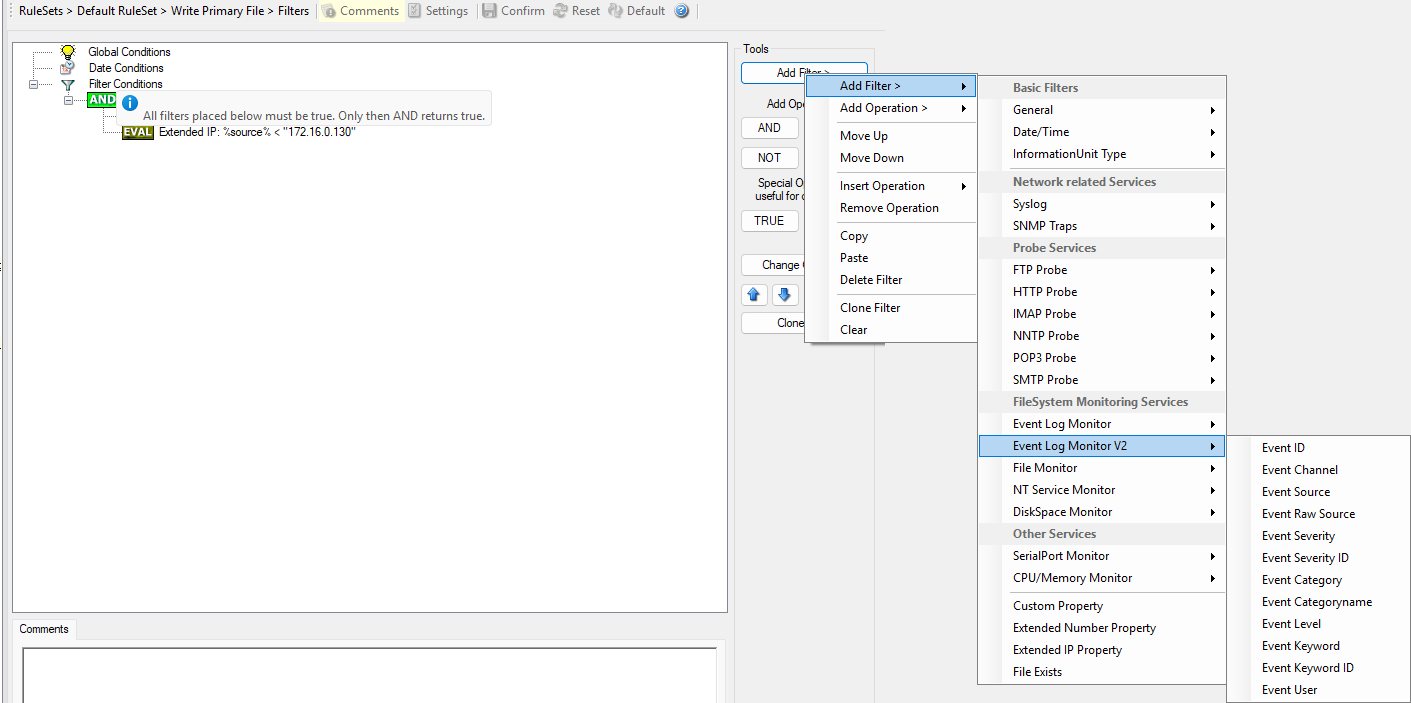Collapse the Filter Conditions tree node

(33, 84)
